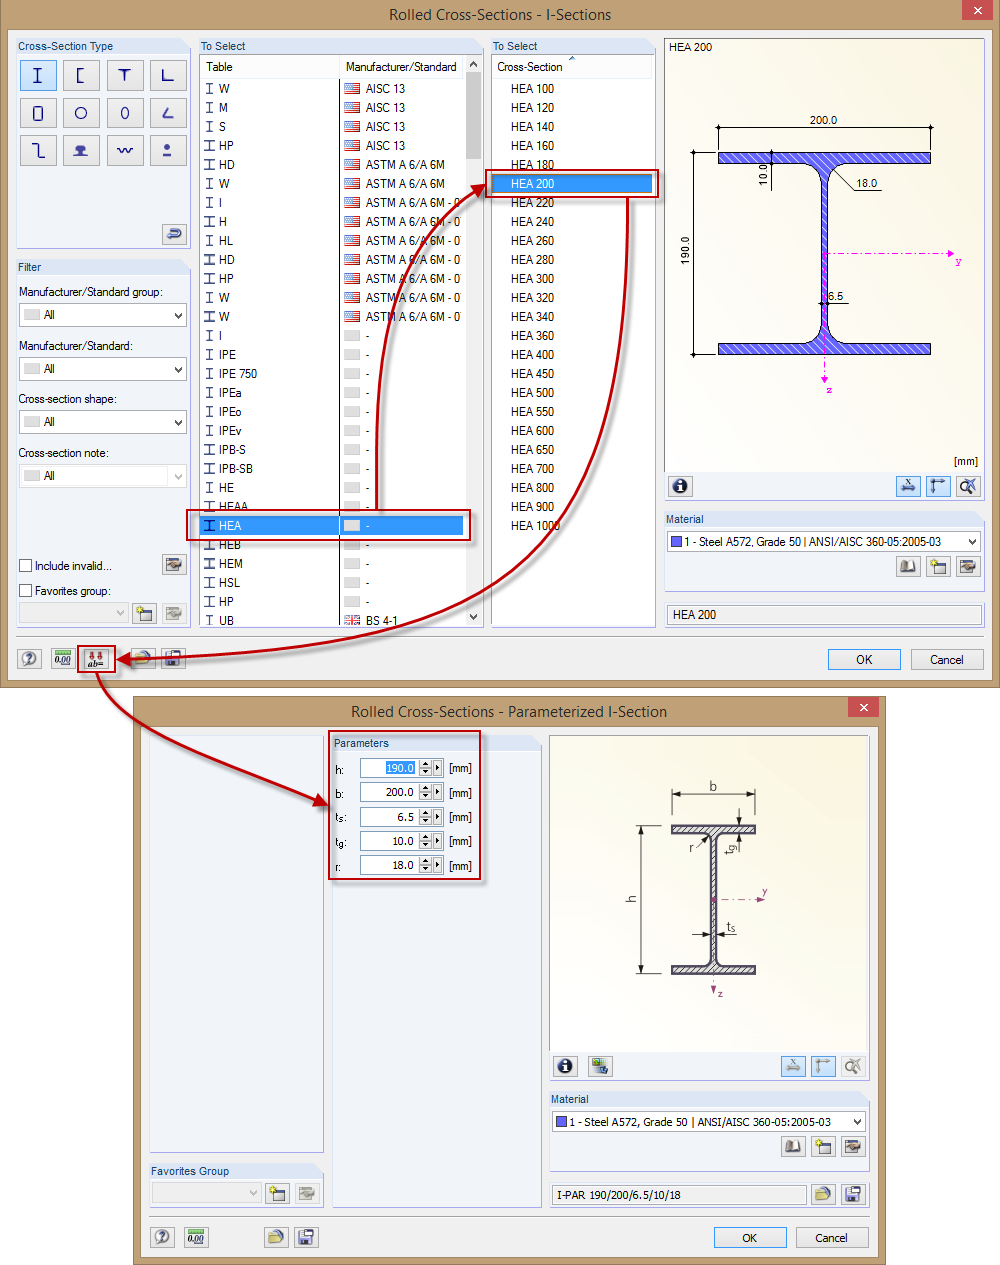The width and height of the screenshot is (1000, 1265).
Task: Click the Manufacturer/Standard column header
Action: click(x=403, y=67)
